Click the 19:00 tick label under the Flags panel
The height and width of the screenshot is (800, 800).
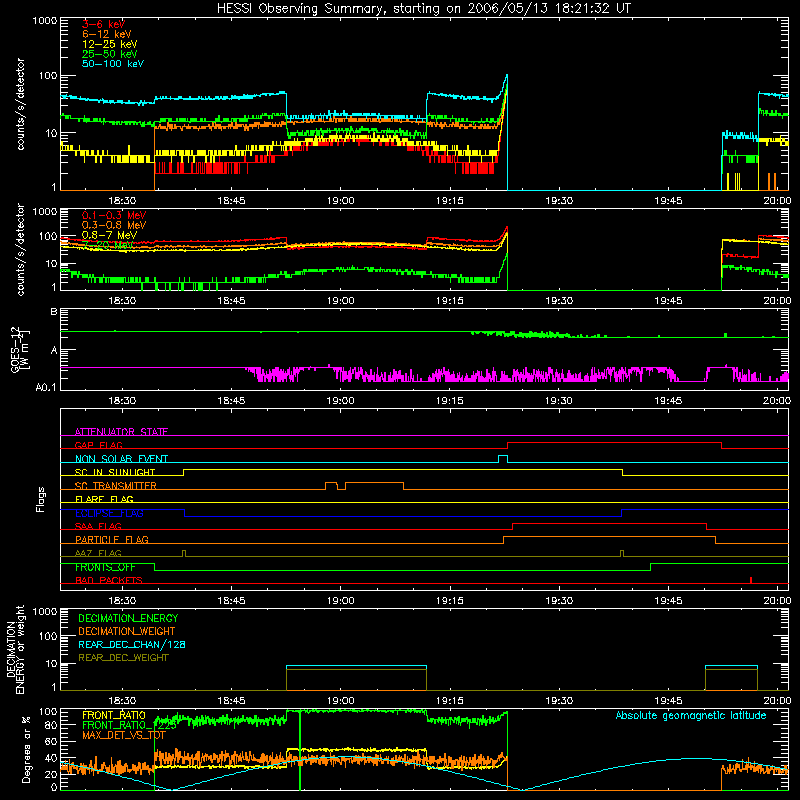point(340,601)
